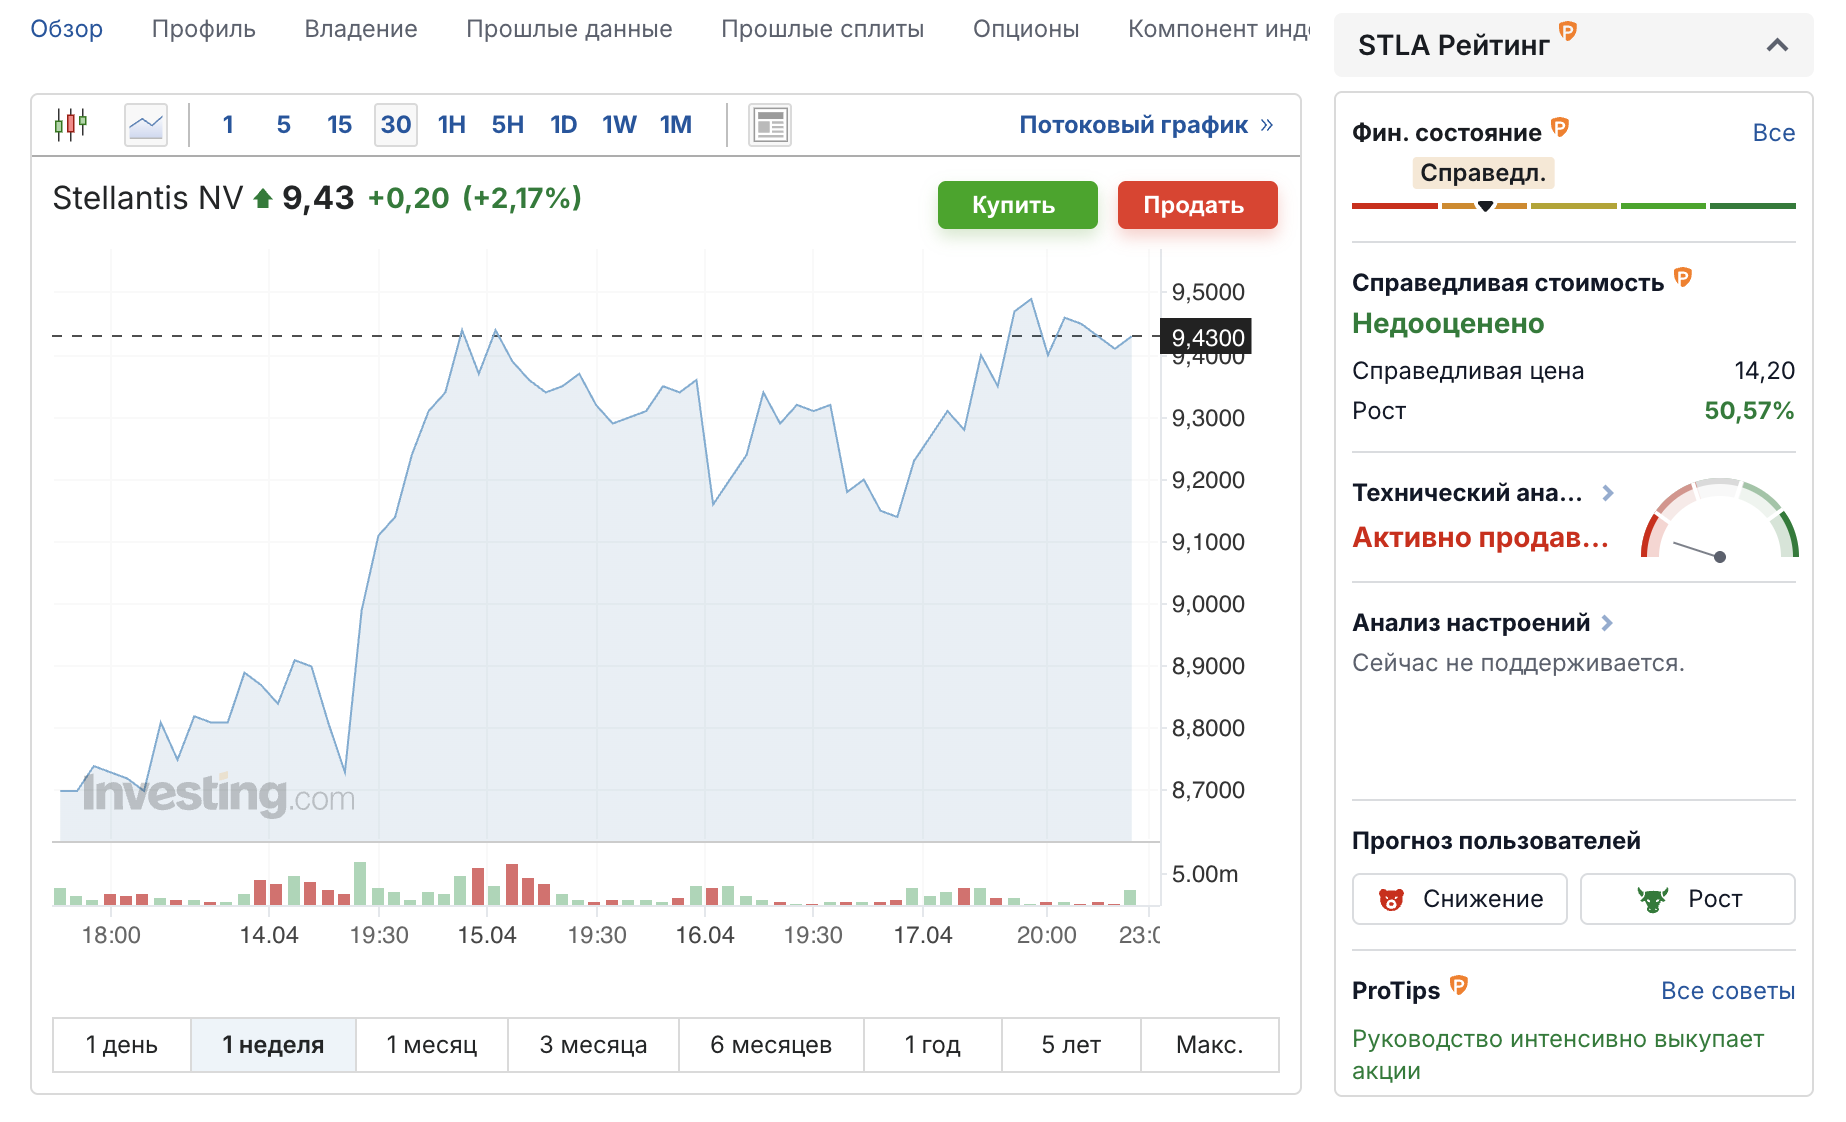Viewport: 1846px width, 1122px height.
Task: Select the 1 год range
Action: point(932,1045)
